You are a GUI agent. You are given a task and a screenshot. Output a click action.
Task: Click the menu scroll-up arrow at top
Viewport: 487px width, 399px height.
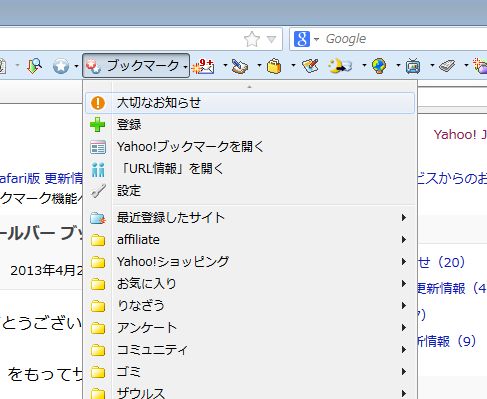[x=249, y=87]
